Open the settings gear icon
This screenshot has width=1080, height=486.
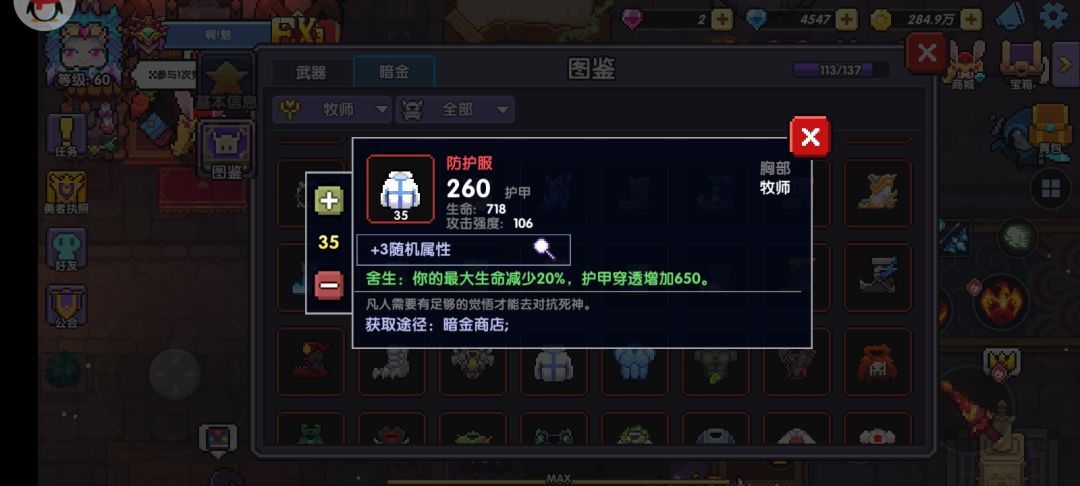tap(1055, 16)
